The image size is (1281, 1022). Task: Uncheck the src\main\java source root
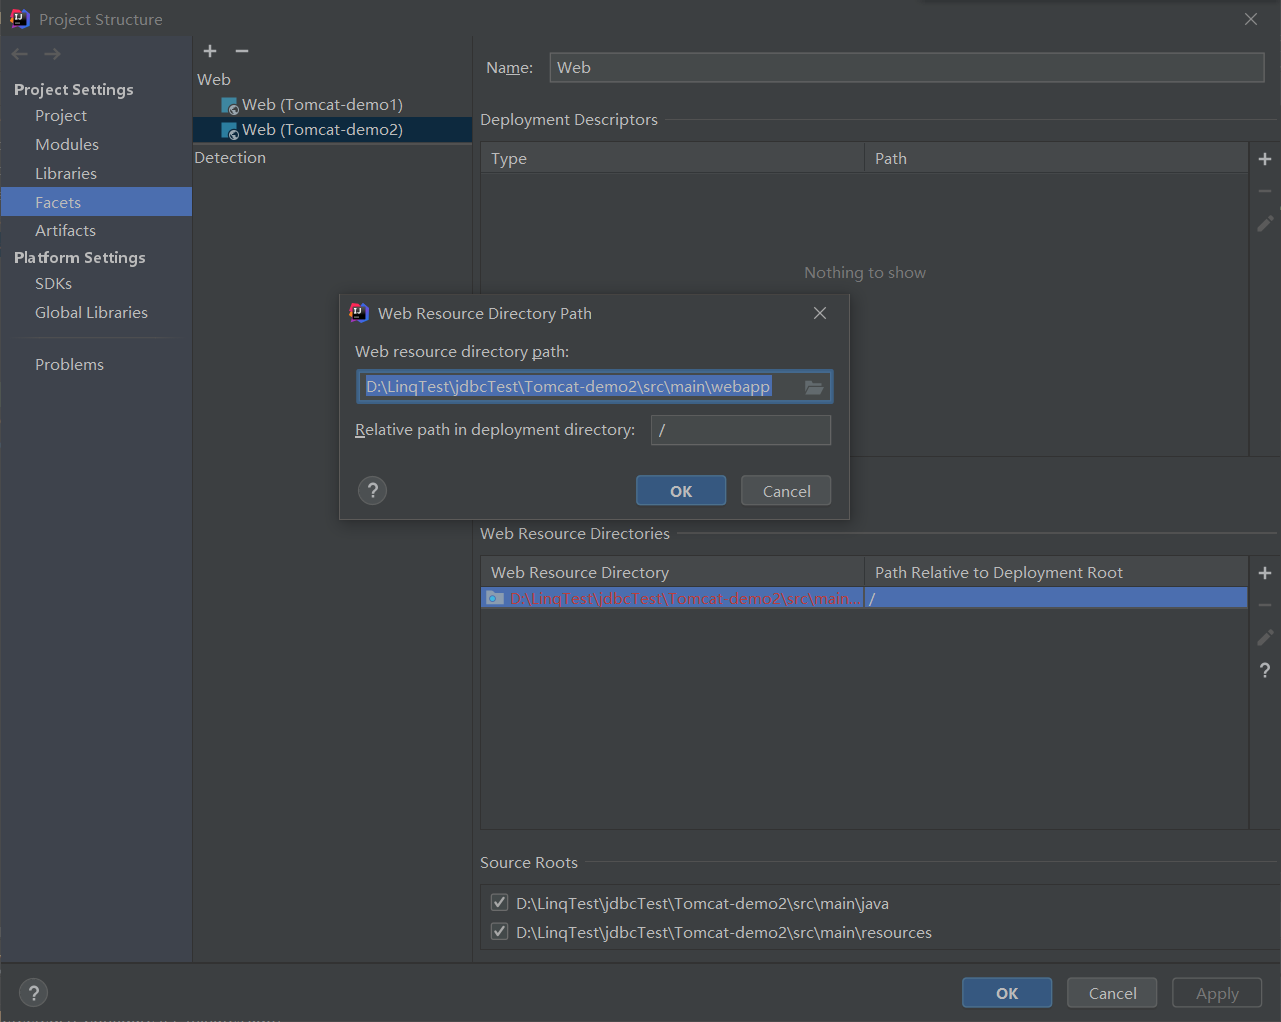[x=499, y=903]
